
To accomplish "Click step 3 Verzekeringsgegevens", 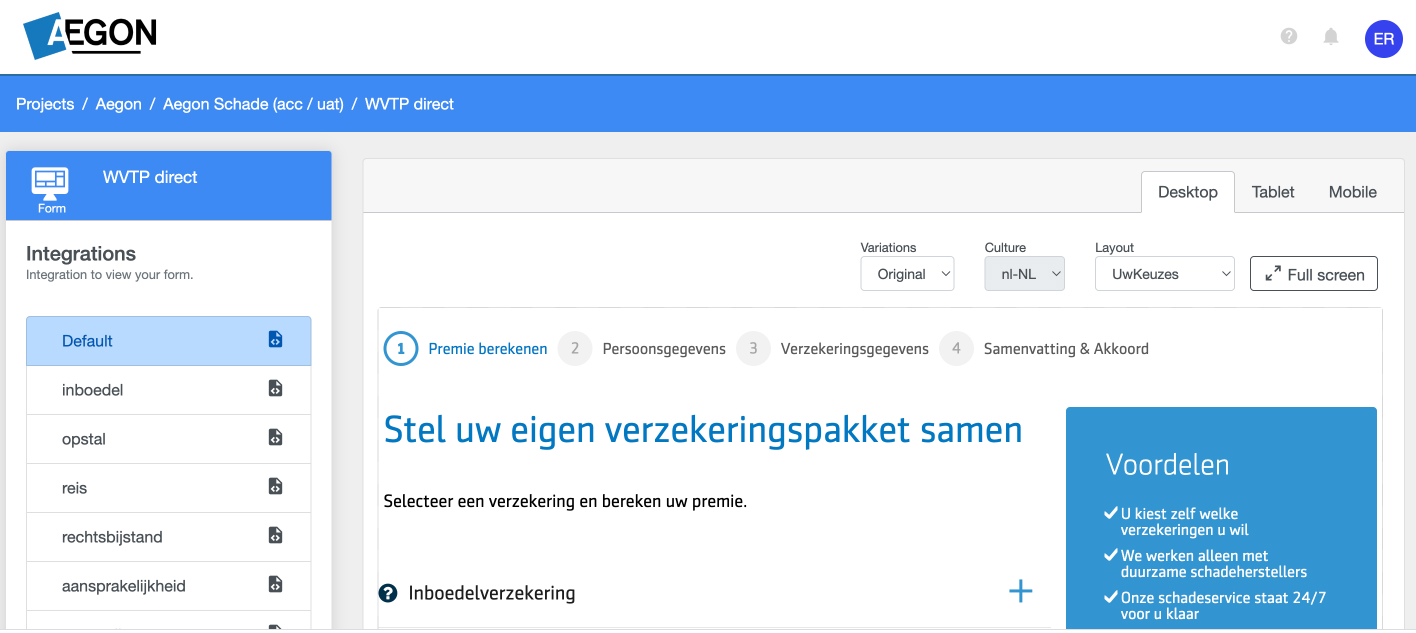I will pyautogui.click(x=832, y=349).
